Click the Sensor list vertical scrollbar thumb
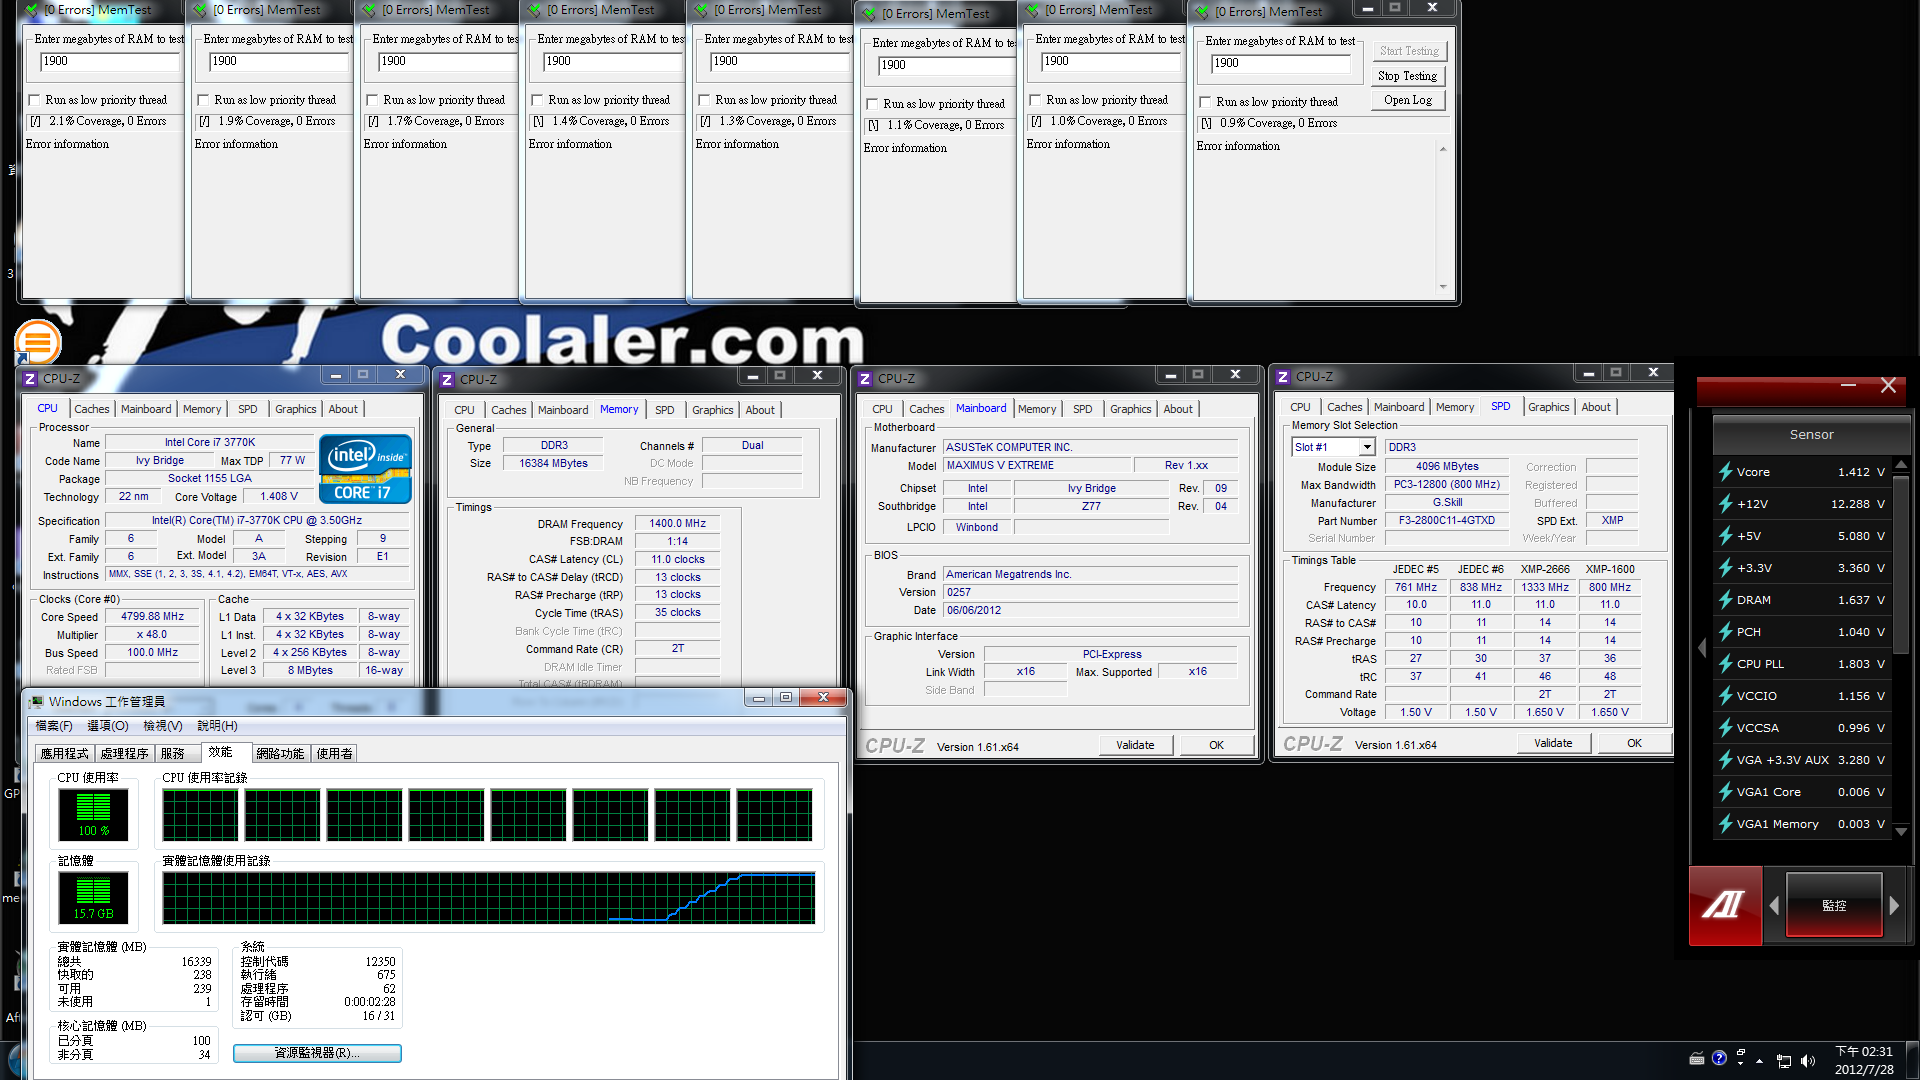 pyautogui.click(x=1901, y=565)
